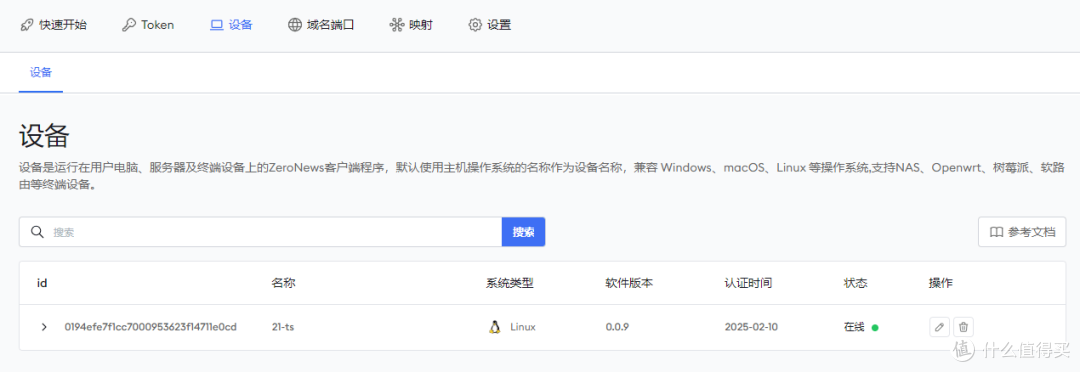Click the 系统类型 column header
Viewport: 1080px width, 372px height.
510,283
